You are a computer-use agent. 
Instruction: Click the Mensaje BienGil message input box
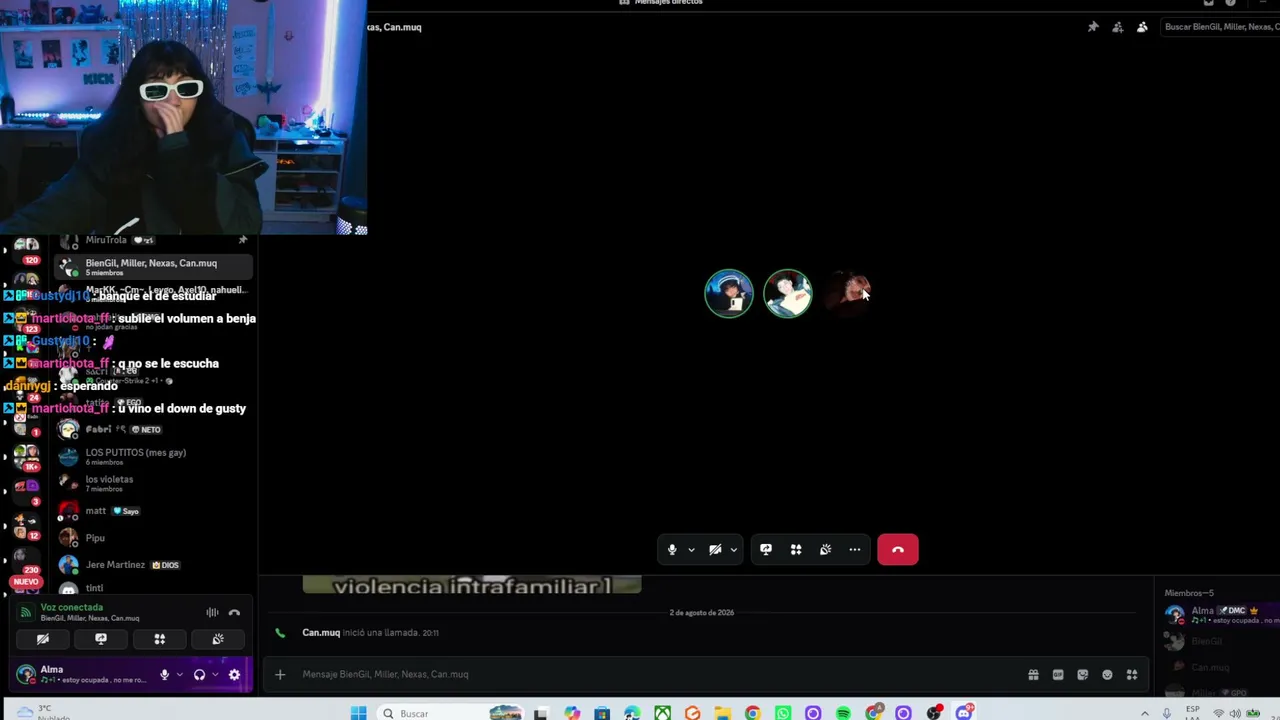[x=660, y=675]
